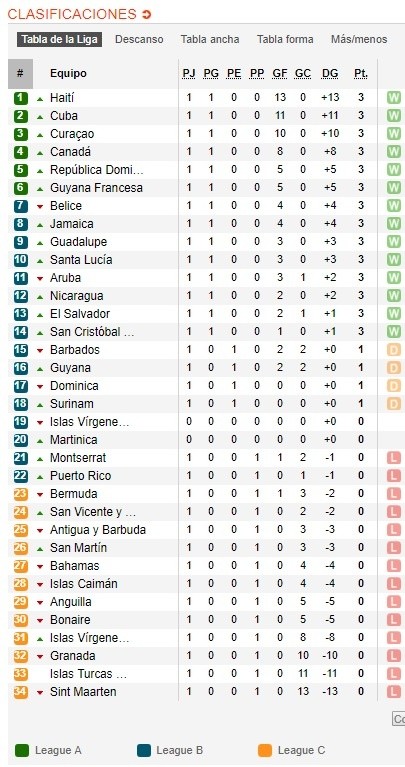Click Montserrat's red L result badge
This screenshot has height=767, width=405.
[x=394, y=458]
